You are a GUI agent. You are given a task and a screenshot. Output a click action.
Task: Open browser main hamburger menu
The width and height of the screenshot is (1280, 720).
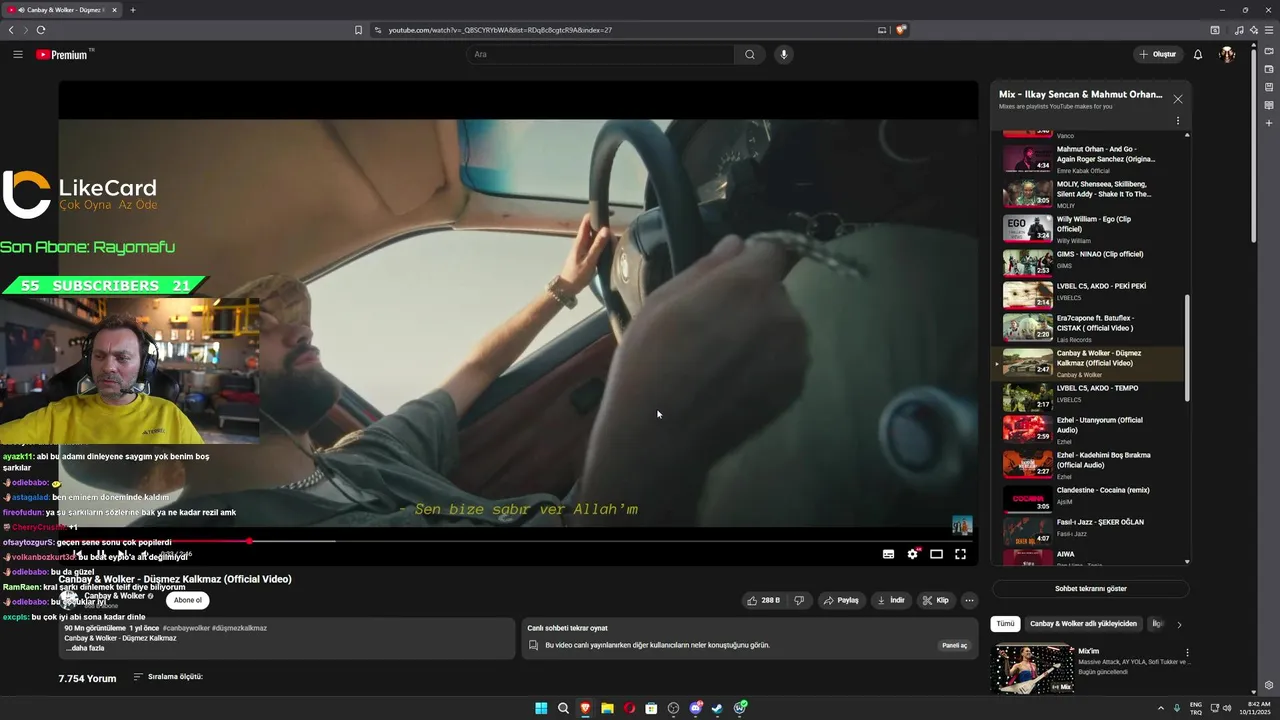tap(1269, 30)
